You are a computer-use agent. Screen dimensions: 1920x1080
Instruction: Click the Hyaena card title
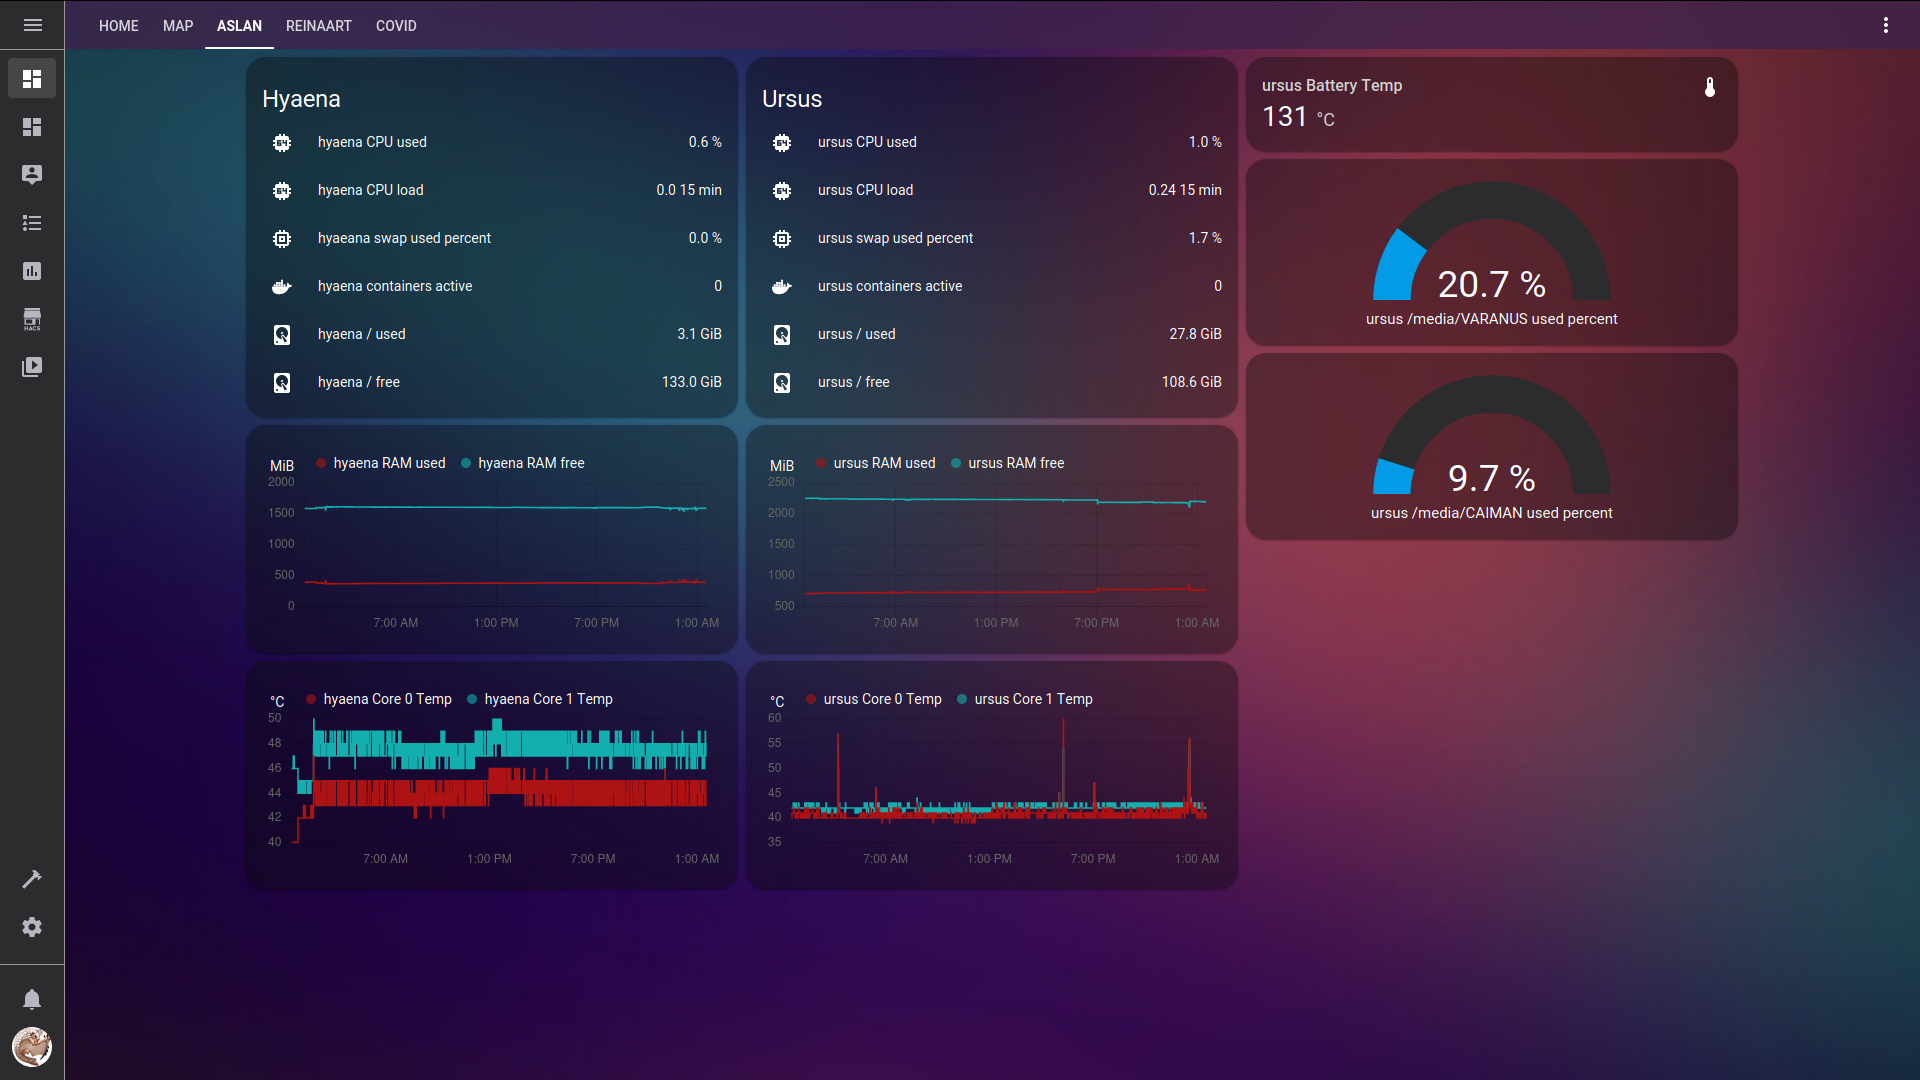coord(301,99)
